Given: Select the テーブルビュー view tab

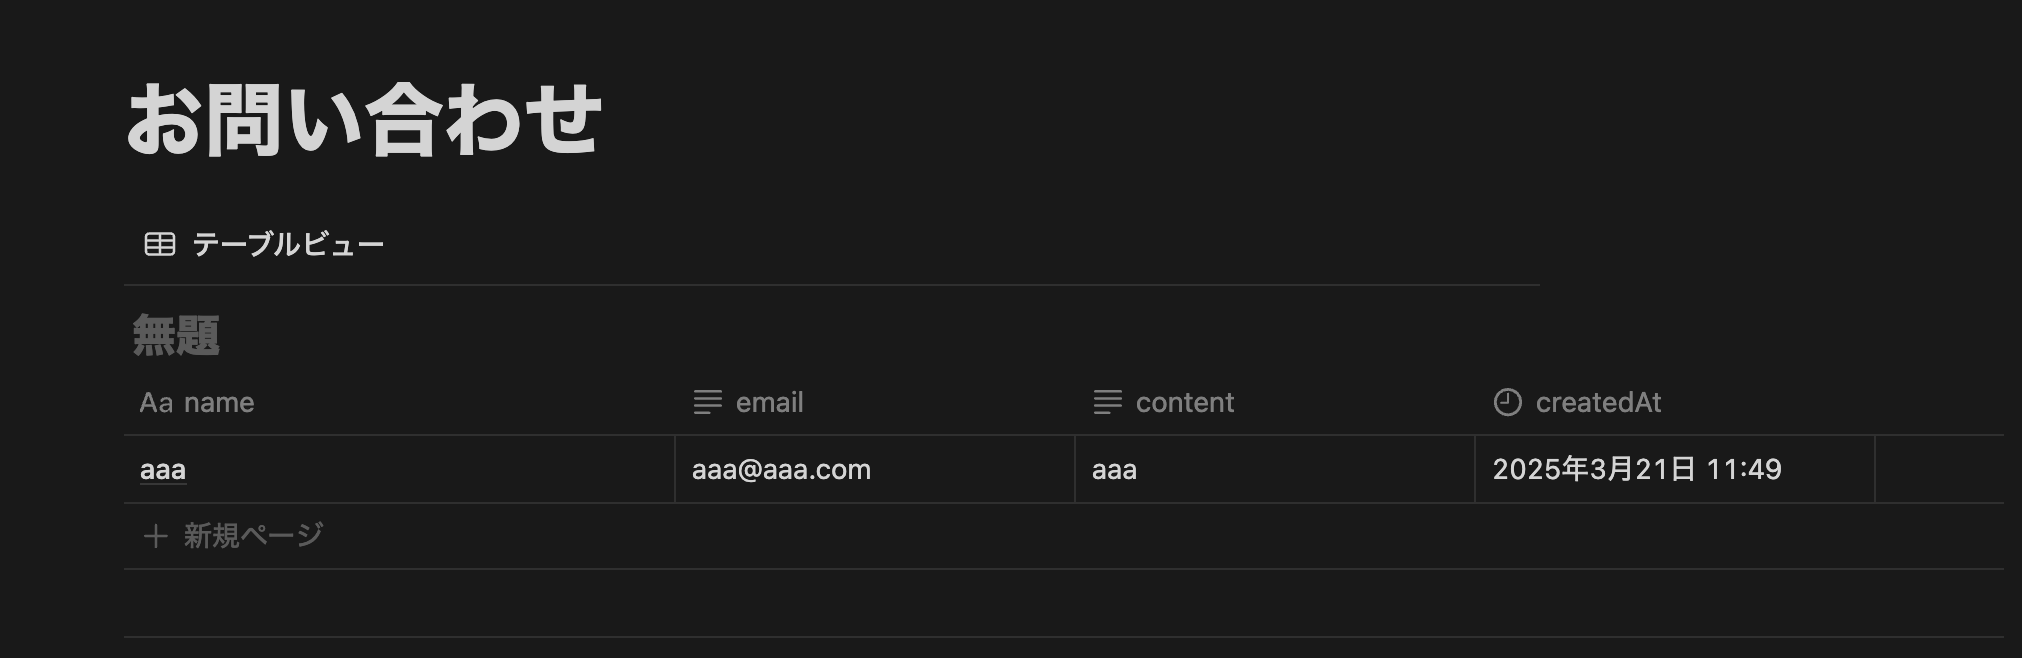Looking at the screenshot, I should point(288,244).
